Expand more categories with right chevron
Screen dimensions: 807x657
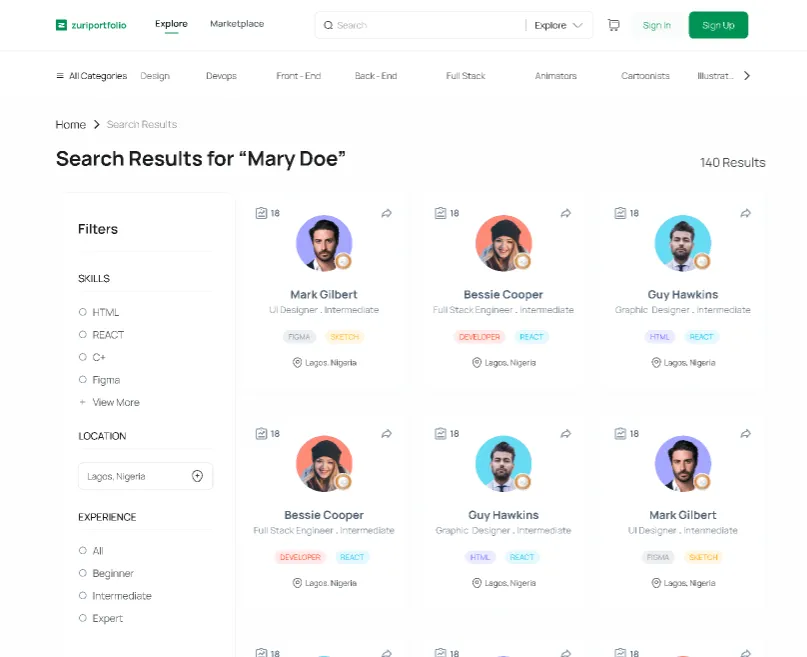click(x=747, y=76)
